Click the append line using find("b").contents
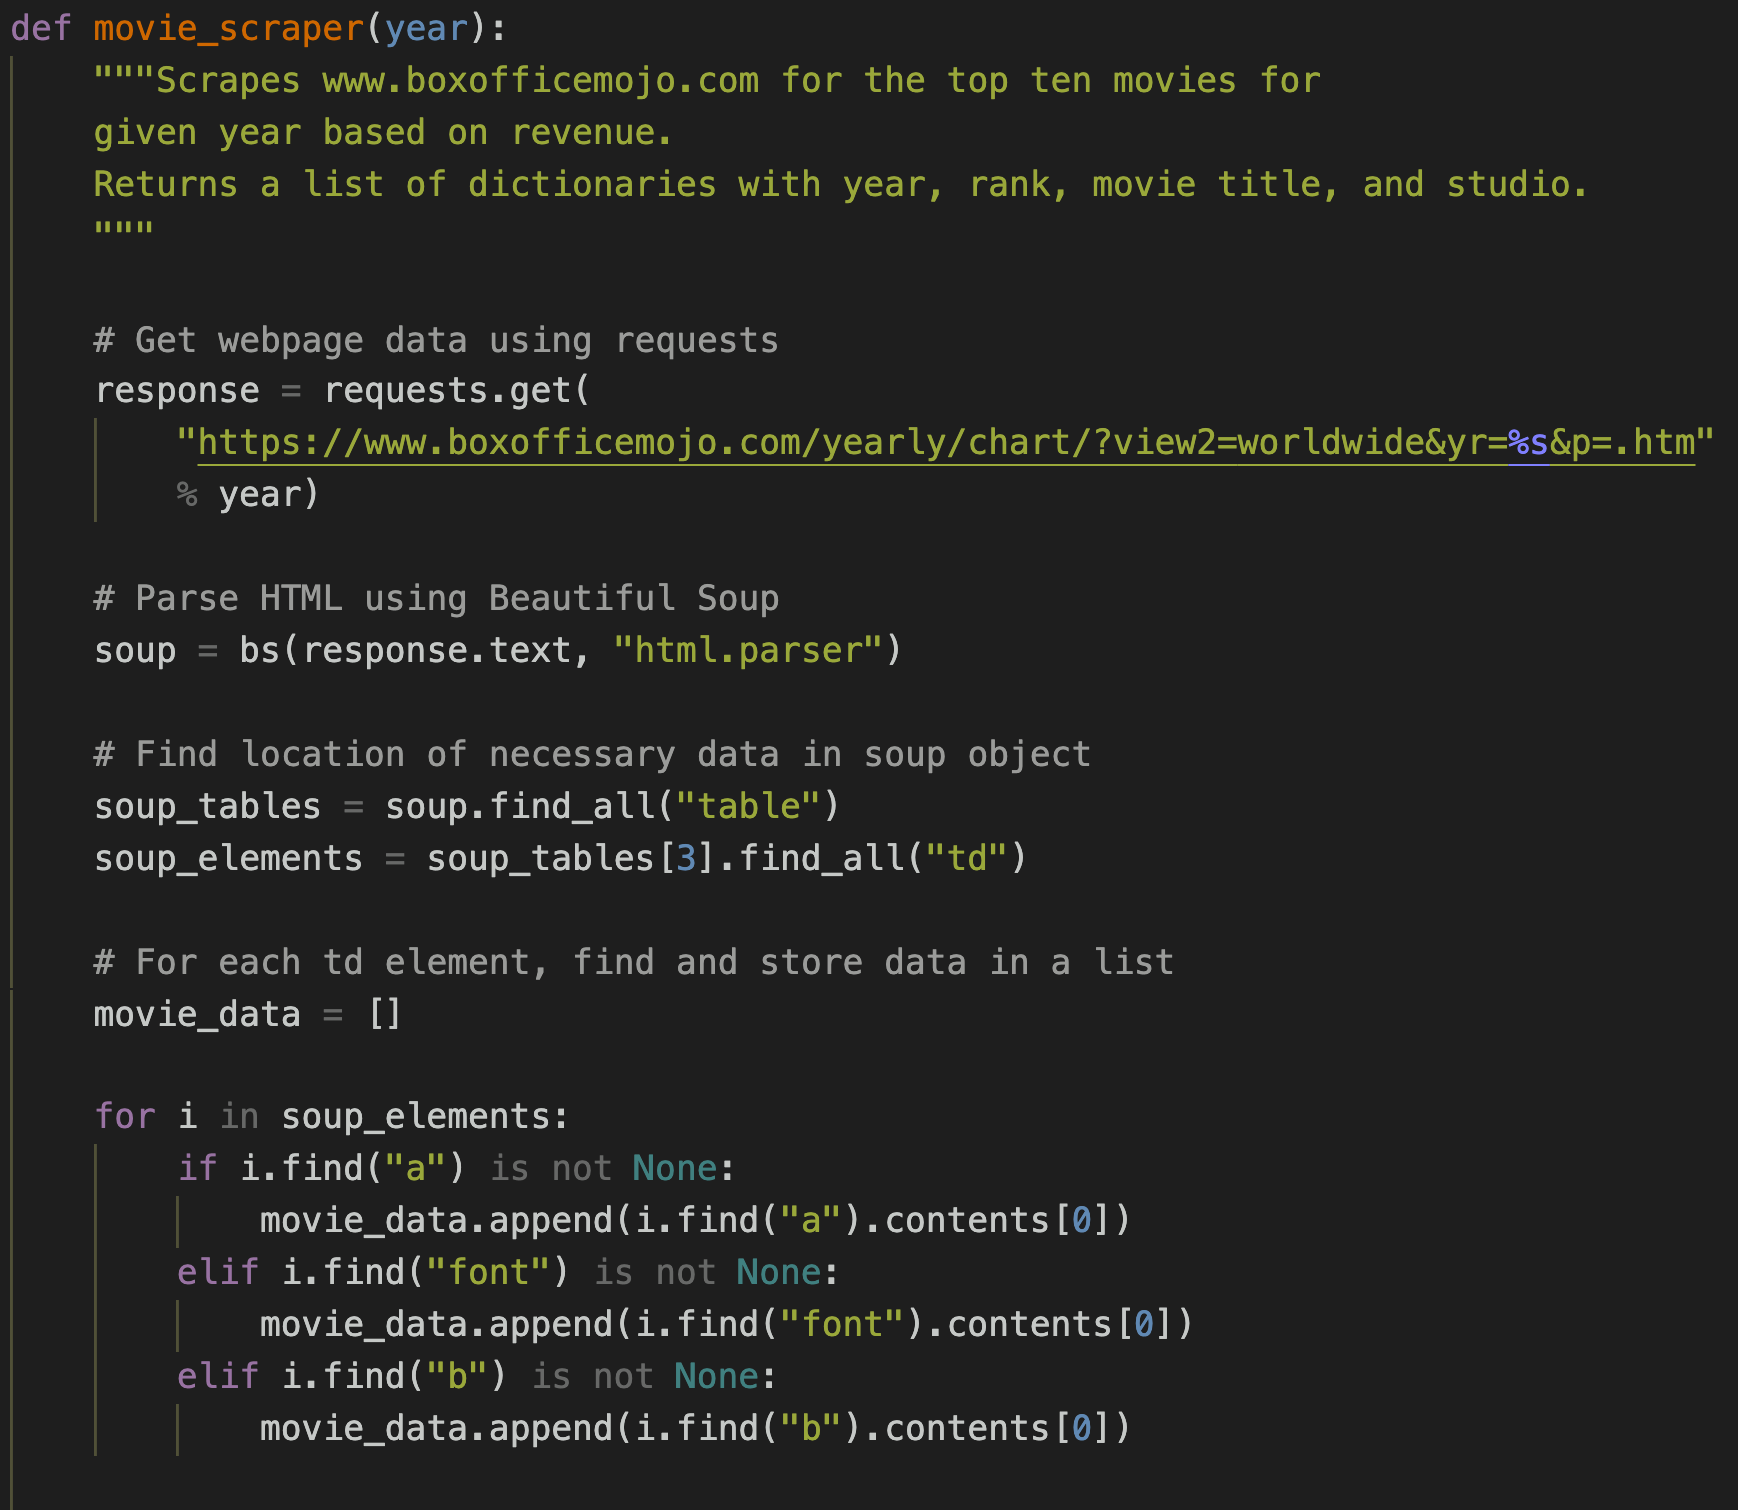Screen dimensions: 1738x1510 696,1428
